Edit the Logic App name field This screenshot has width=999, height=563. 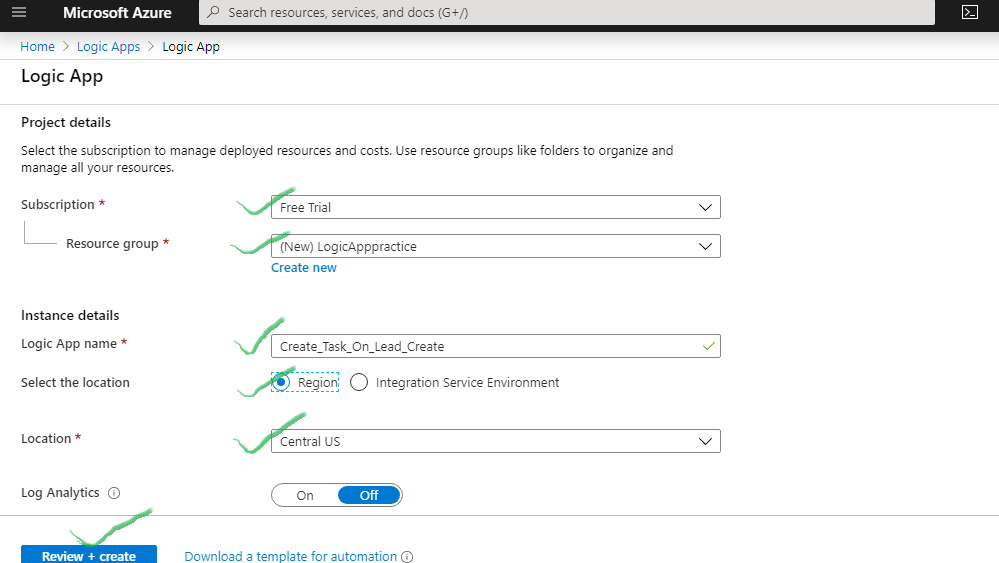[496, 346]
